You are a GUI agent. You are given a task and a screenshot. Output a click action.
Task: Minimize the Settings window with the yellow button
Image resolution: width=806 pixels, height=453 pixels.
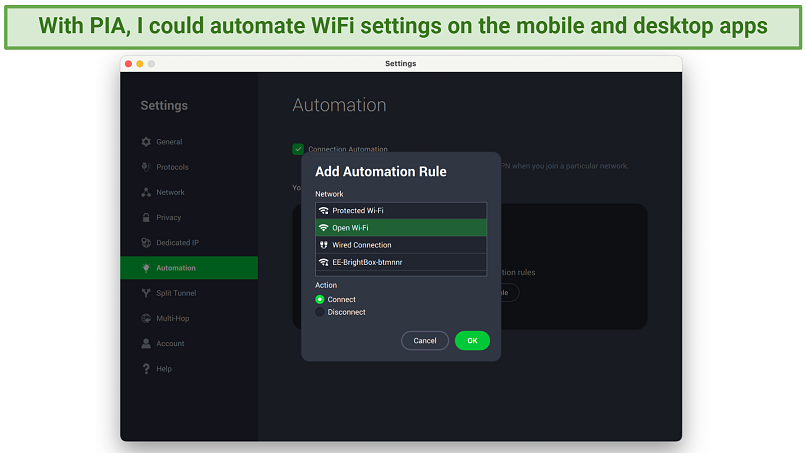coord(140,64)
